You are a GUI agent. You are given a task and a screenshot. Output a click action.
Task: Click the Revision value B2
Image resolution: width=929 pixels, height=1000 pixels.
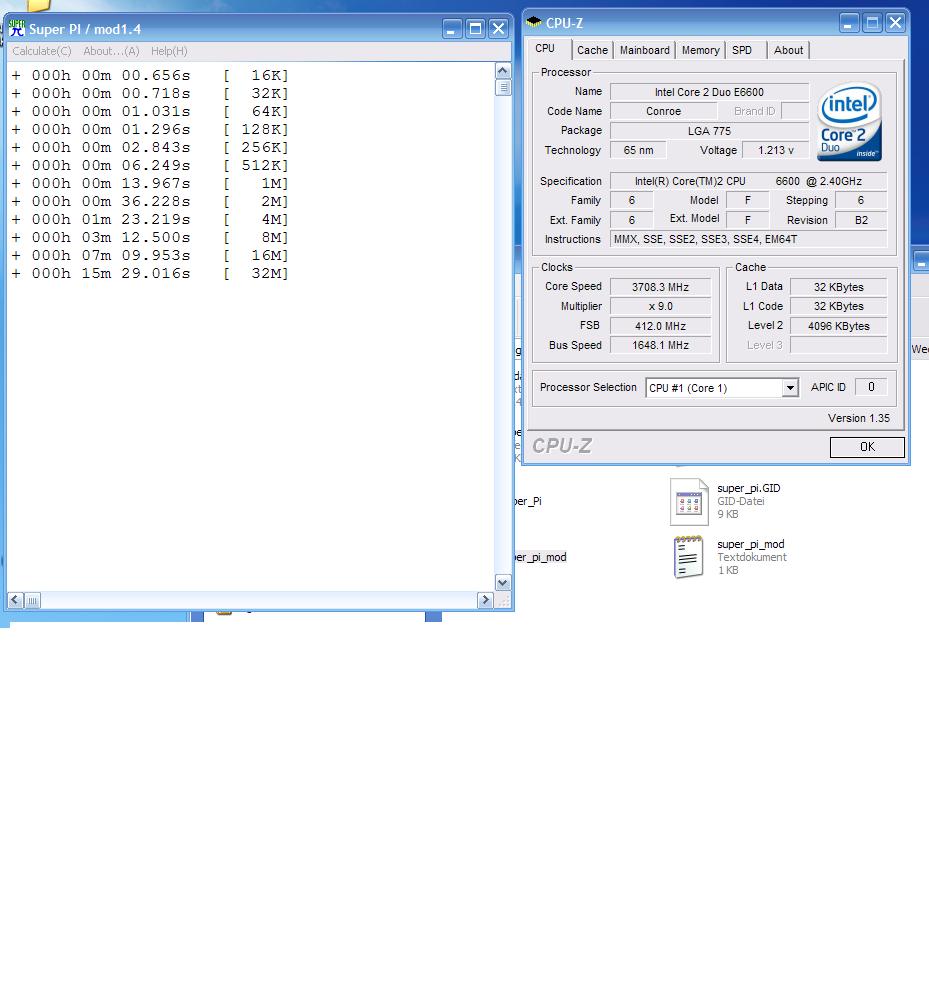coord(861,220)
